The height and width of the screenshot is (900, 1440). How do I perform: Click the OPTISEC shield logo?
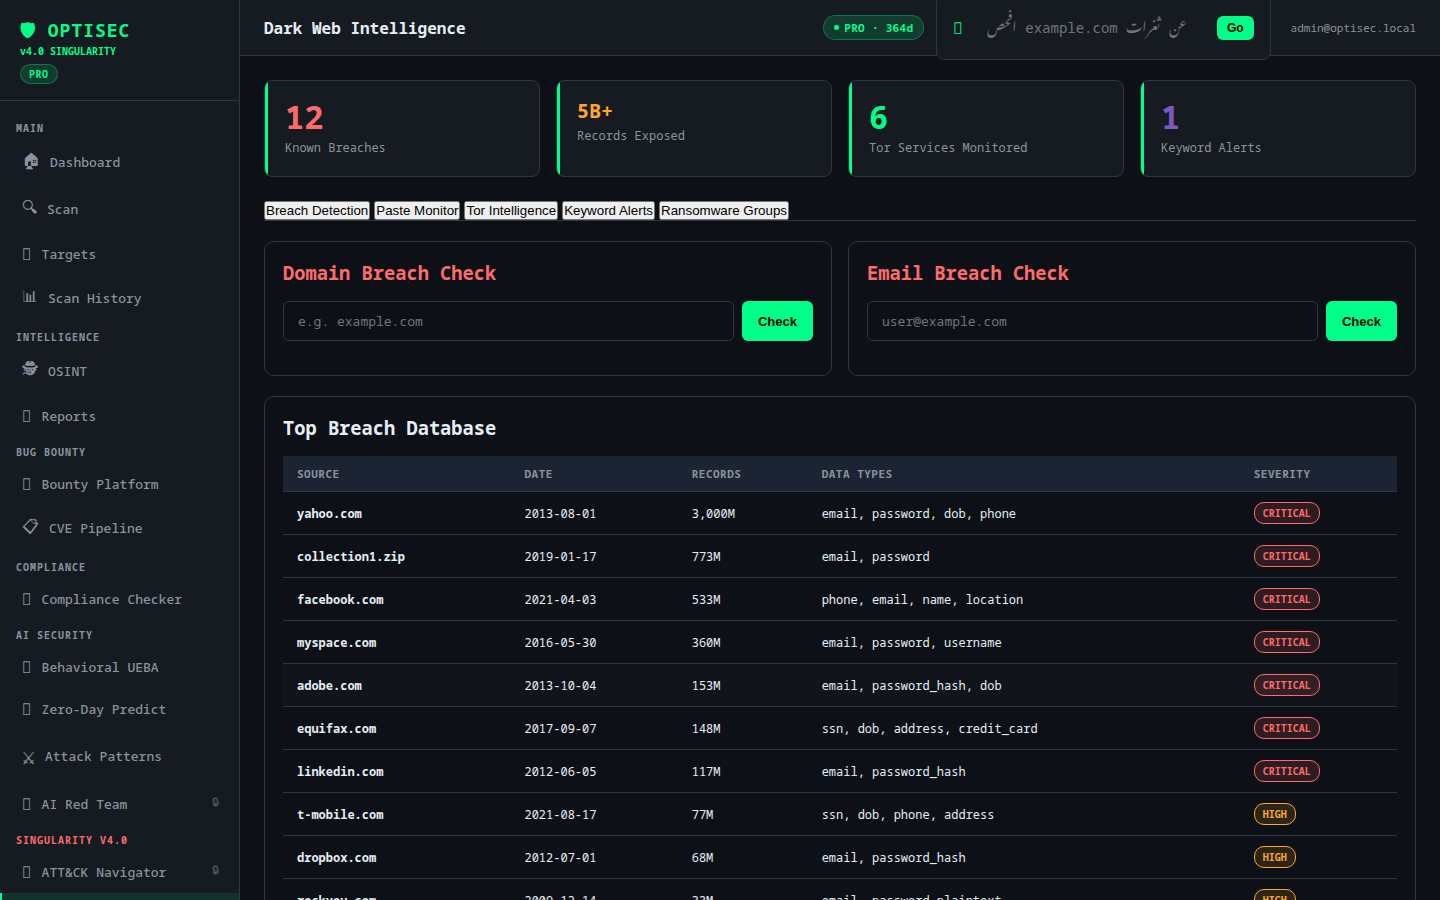pos(28,31)
